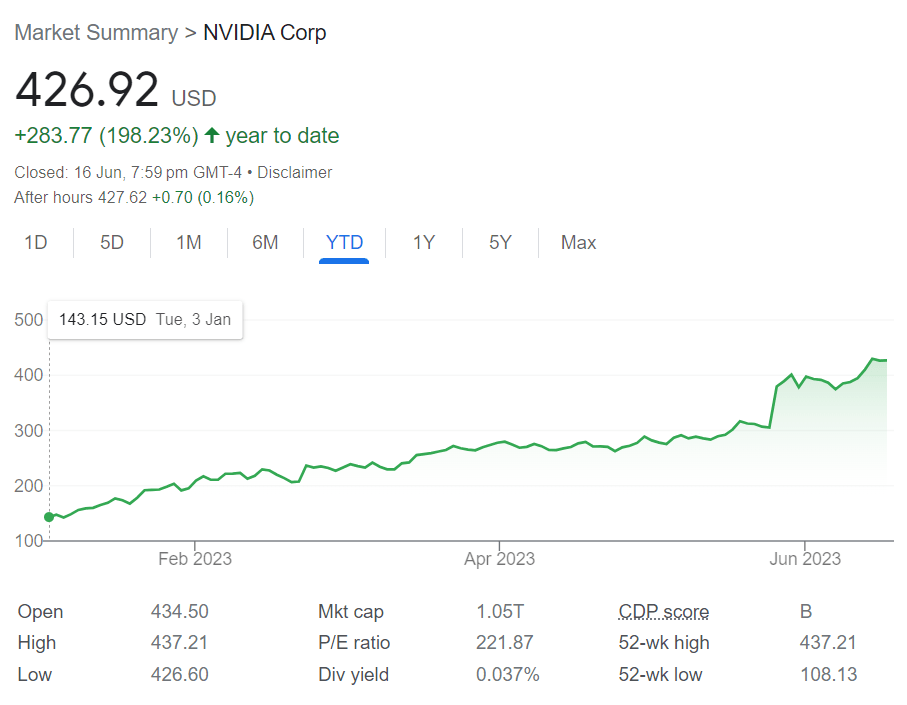Select the Max range tab
The width and height of the screenshot is (907, 705).
pyautogui.click(x=578, y=243)
